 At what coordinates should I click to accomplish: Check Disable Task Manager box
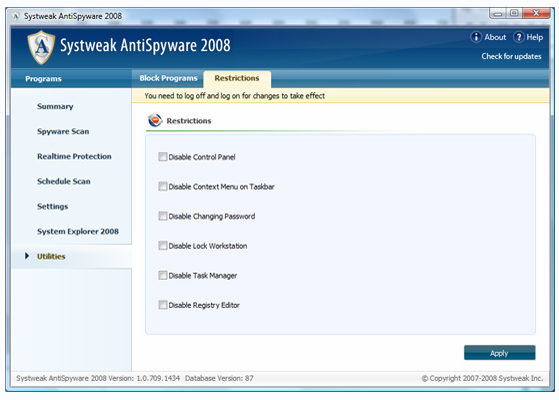pos(163,275)
